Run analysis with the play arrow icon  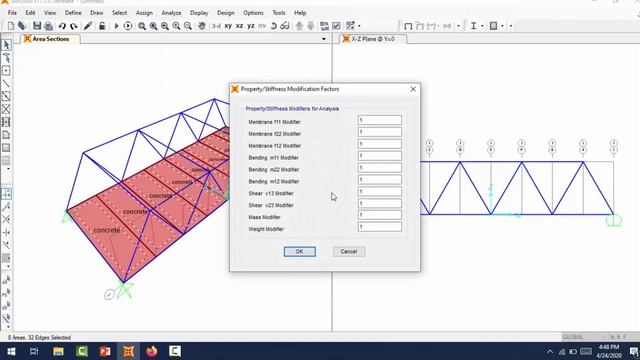116,26
